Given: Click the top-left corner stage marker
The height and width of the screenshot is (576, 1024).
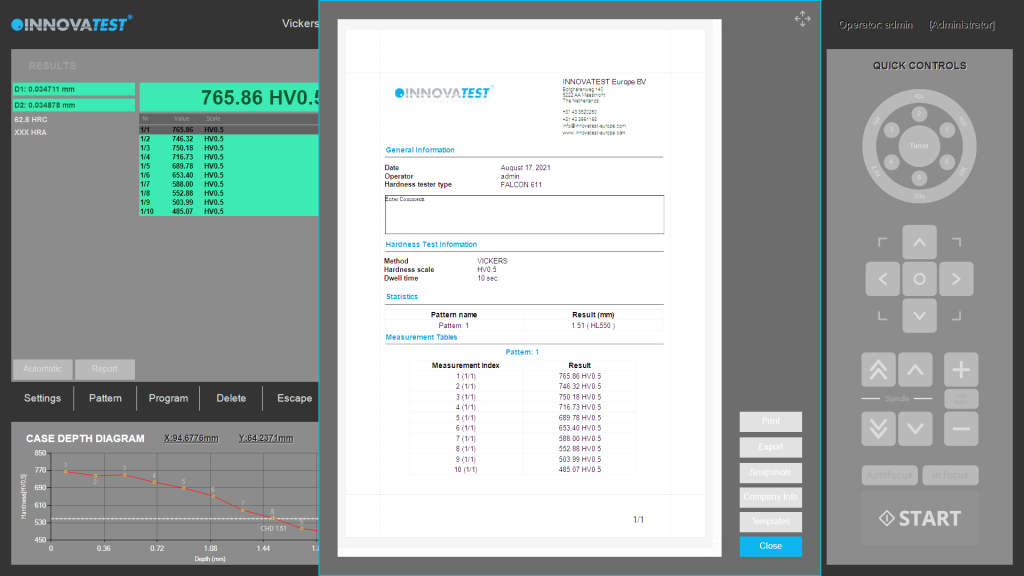Looking at the screenshot, I should (x=882, y=242).
